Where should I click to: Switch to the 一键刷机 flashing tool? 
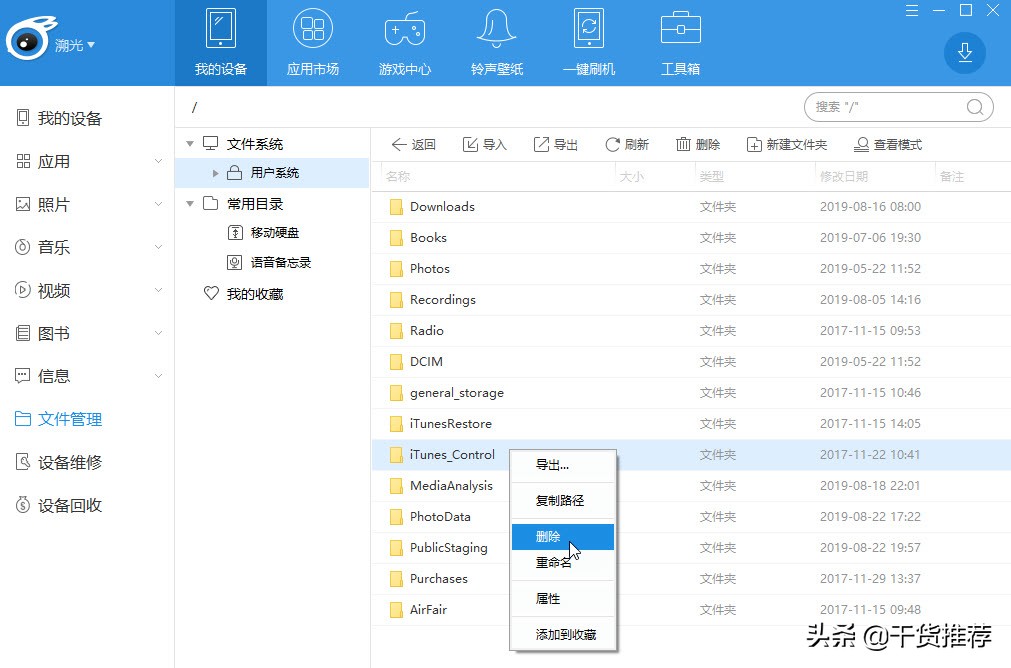coord(588,40)
